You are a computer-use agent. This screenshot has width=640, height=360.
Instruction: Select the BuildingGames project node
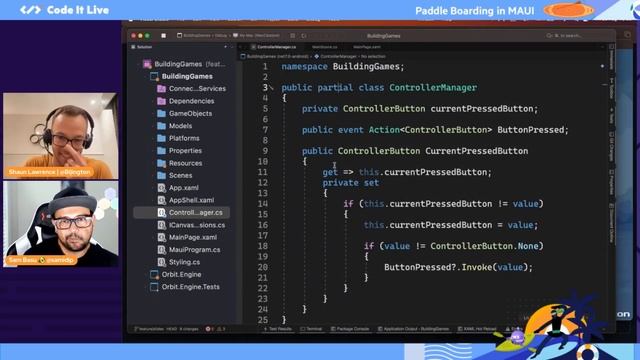182,76
